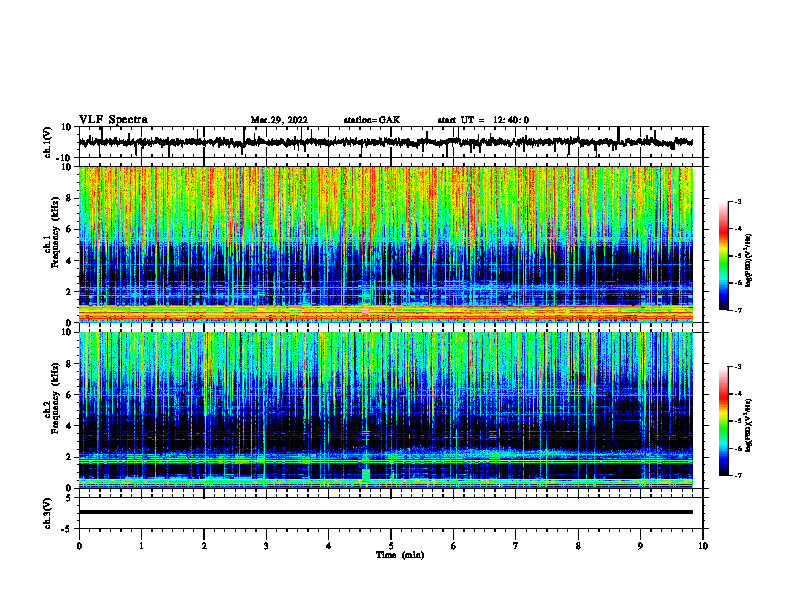Viewport: 792px width, 612px height.
Task: Click the "8" kHz tick on ch.1 frequency axis
Action: pos(70,198)
